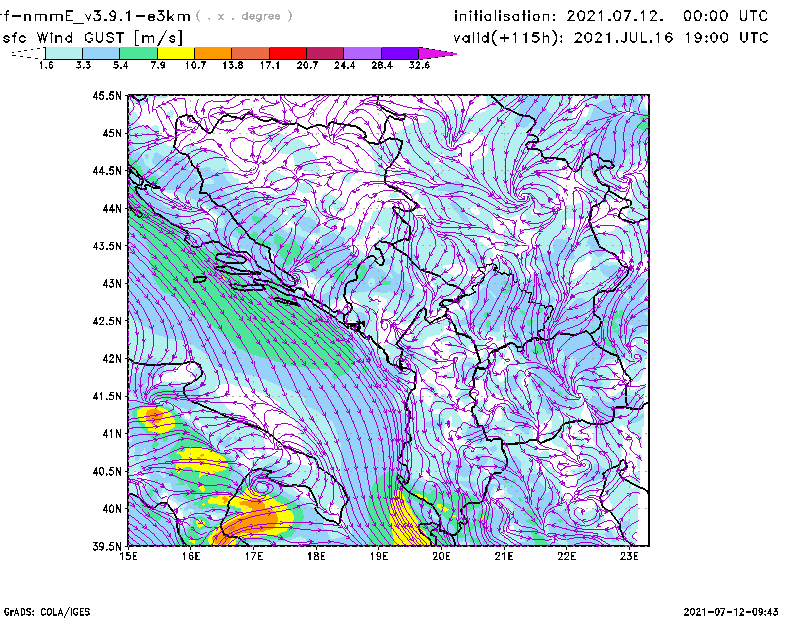Click the 19E longitude label
The width and height of the screenshot is (800, 618).
[x=379, y=556]
